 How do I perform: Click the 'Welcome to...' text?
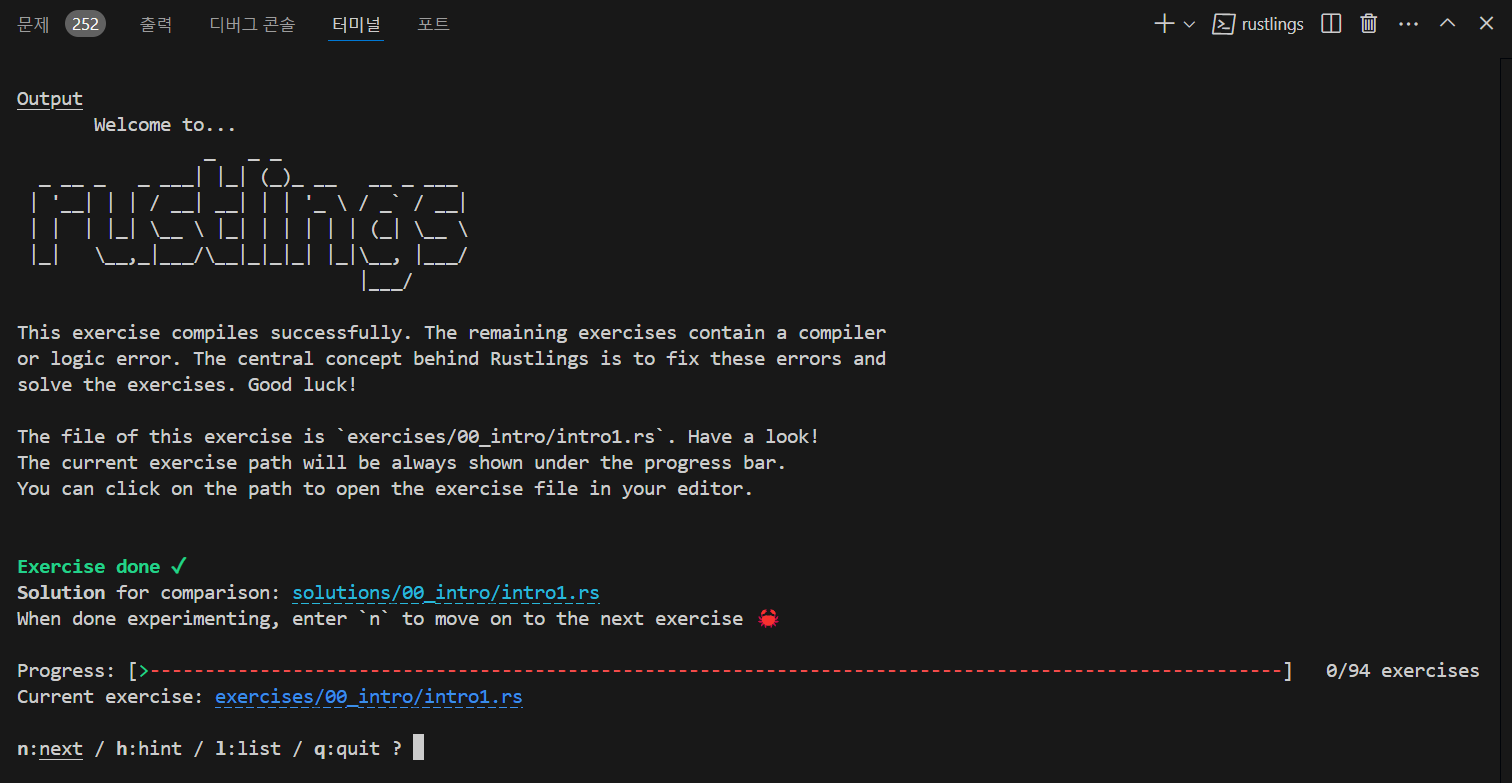[x=165, y=125]
